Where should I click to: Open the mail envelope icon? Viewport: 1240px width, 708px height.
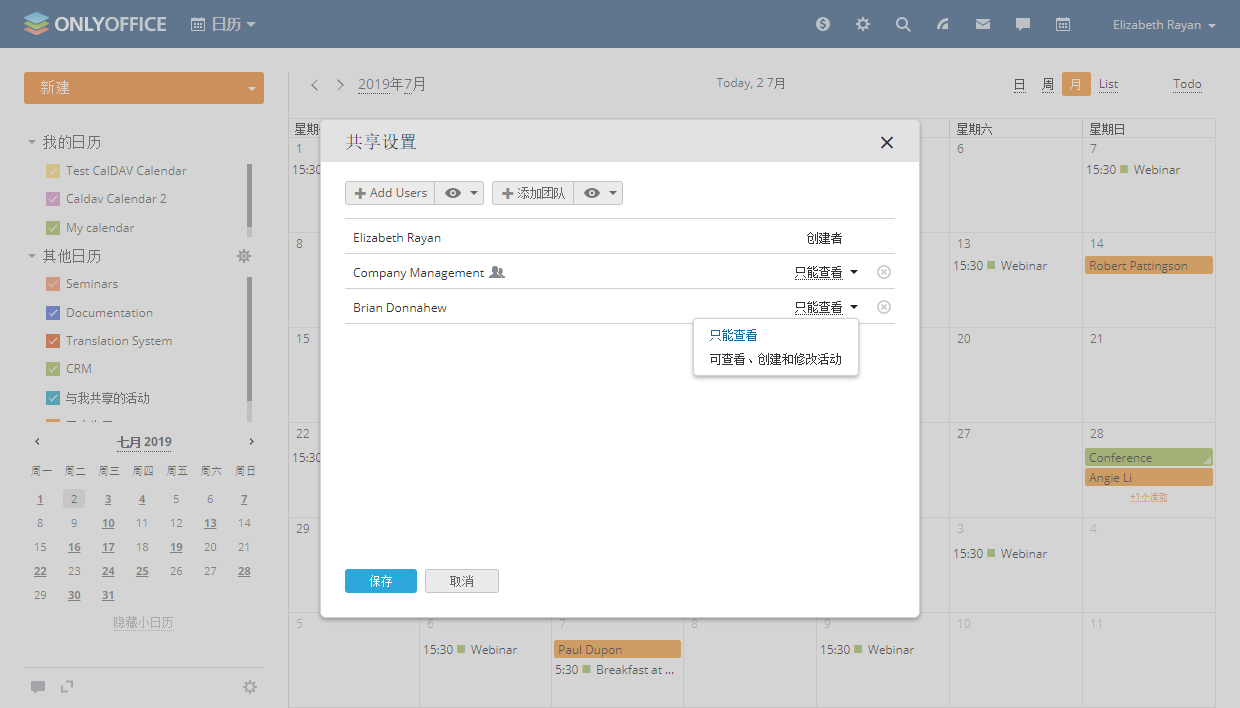pyautogui.click(x=983, y=24)
